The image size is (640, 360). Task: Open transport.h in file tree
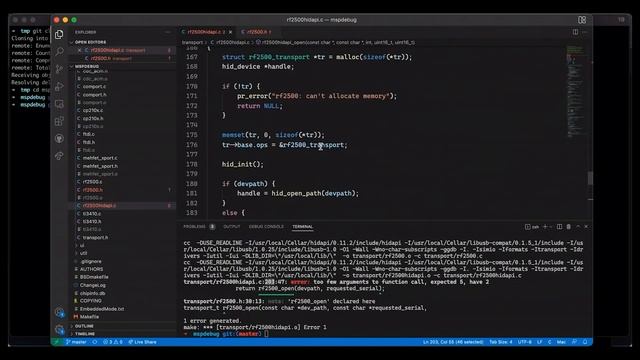click(95, 238)
